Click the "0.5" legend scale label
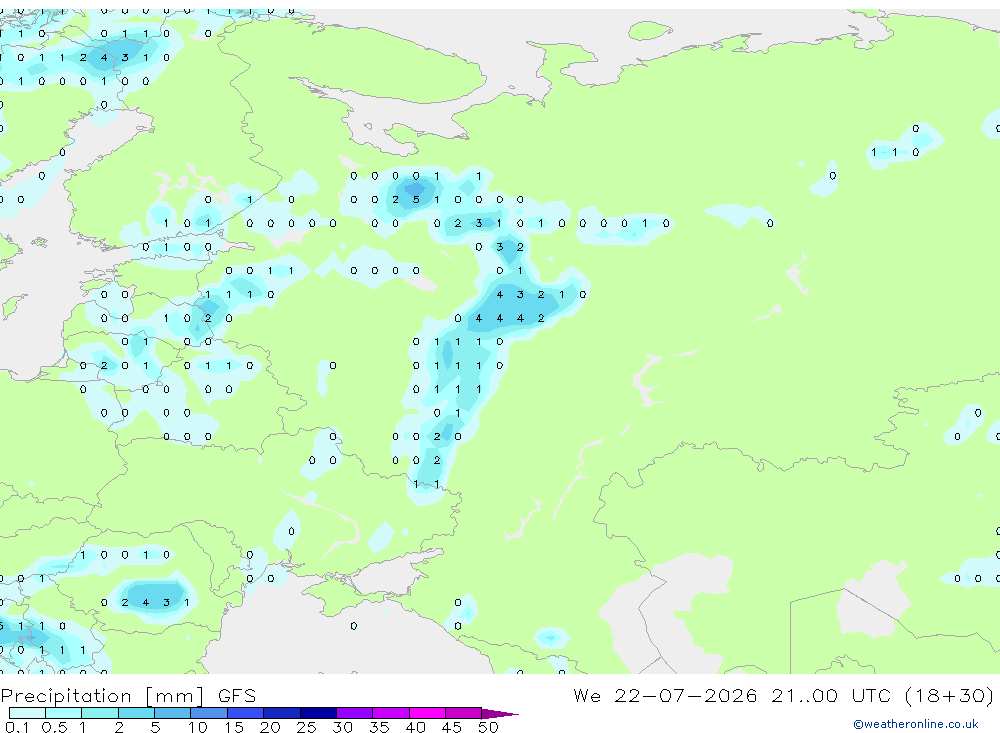The height and width of the screenshot is (733, 1000). [x=54, y=727]
